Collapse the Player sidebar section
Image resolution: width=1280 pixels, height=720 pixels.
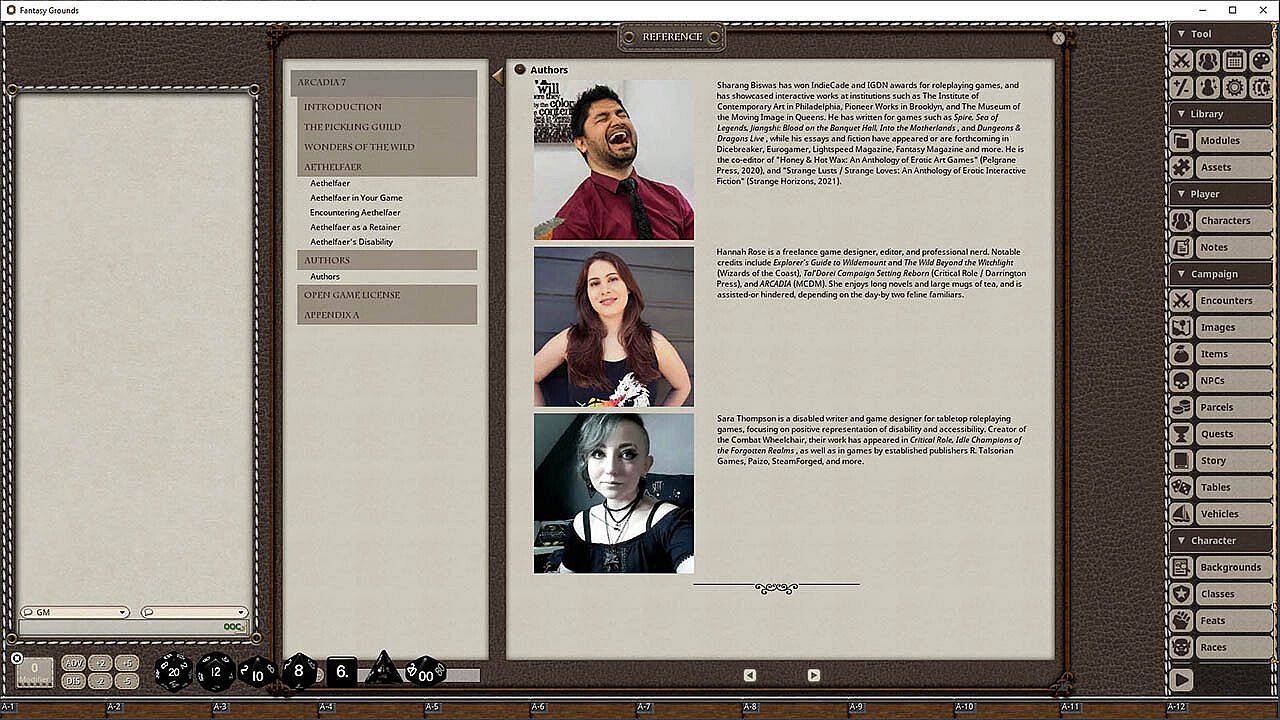(x=1221, y=194)
